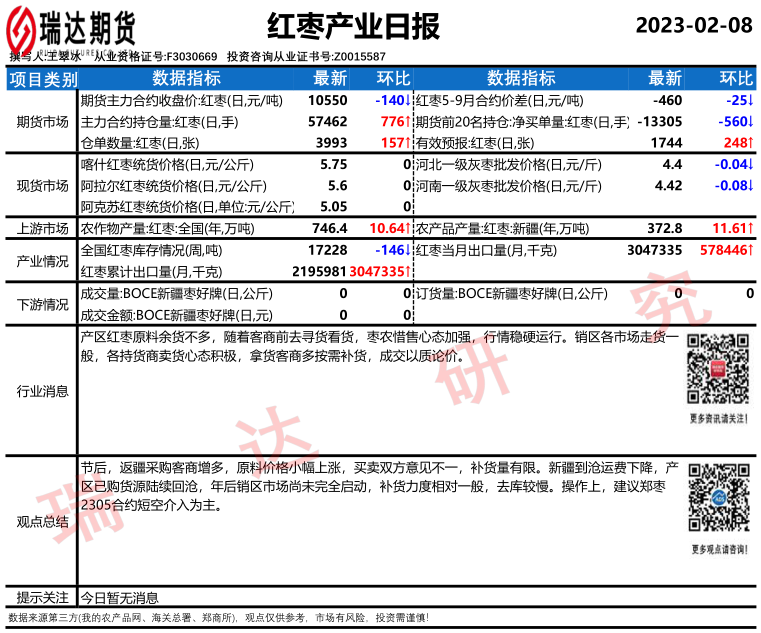This screenshot has height=633, width=761.
Task: Click the 提示关注 row label
Action: pyautogui.click(x=42, y=597)
